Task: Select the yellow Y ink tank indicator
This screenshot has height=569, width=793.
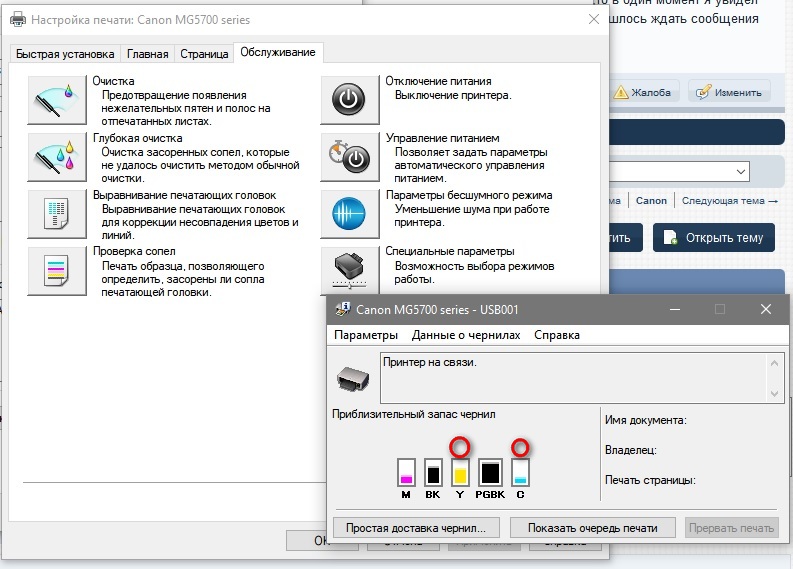Action: coord(460,472)
